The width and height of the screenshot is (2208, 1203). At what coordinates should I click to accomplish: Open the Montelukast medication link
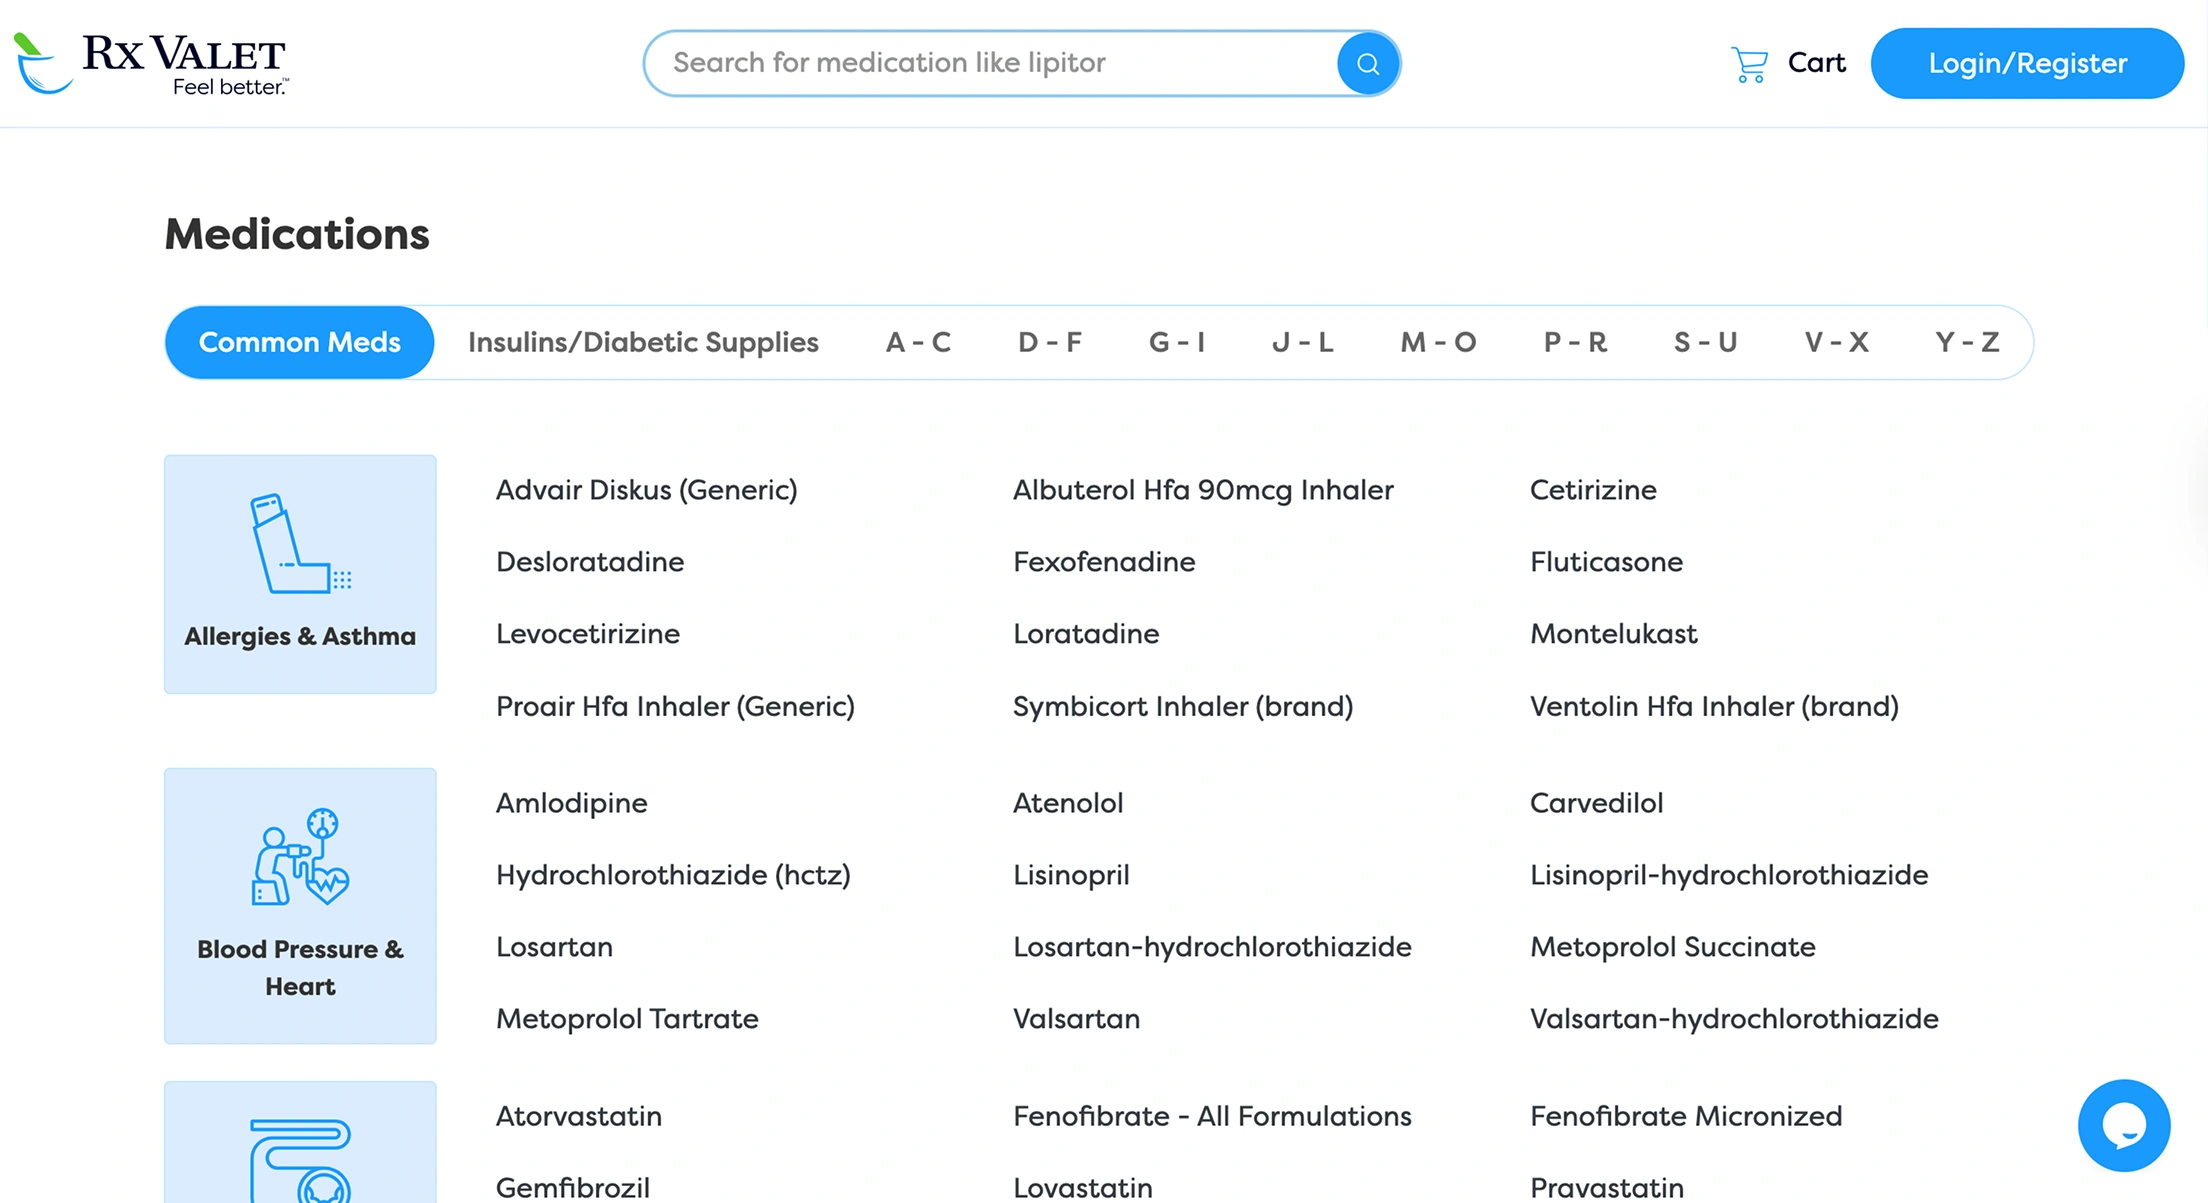(1613, 634)
